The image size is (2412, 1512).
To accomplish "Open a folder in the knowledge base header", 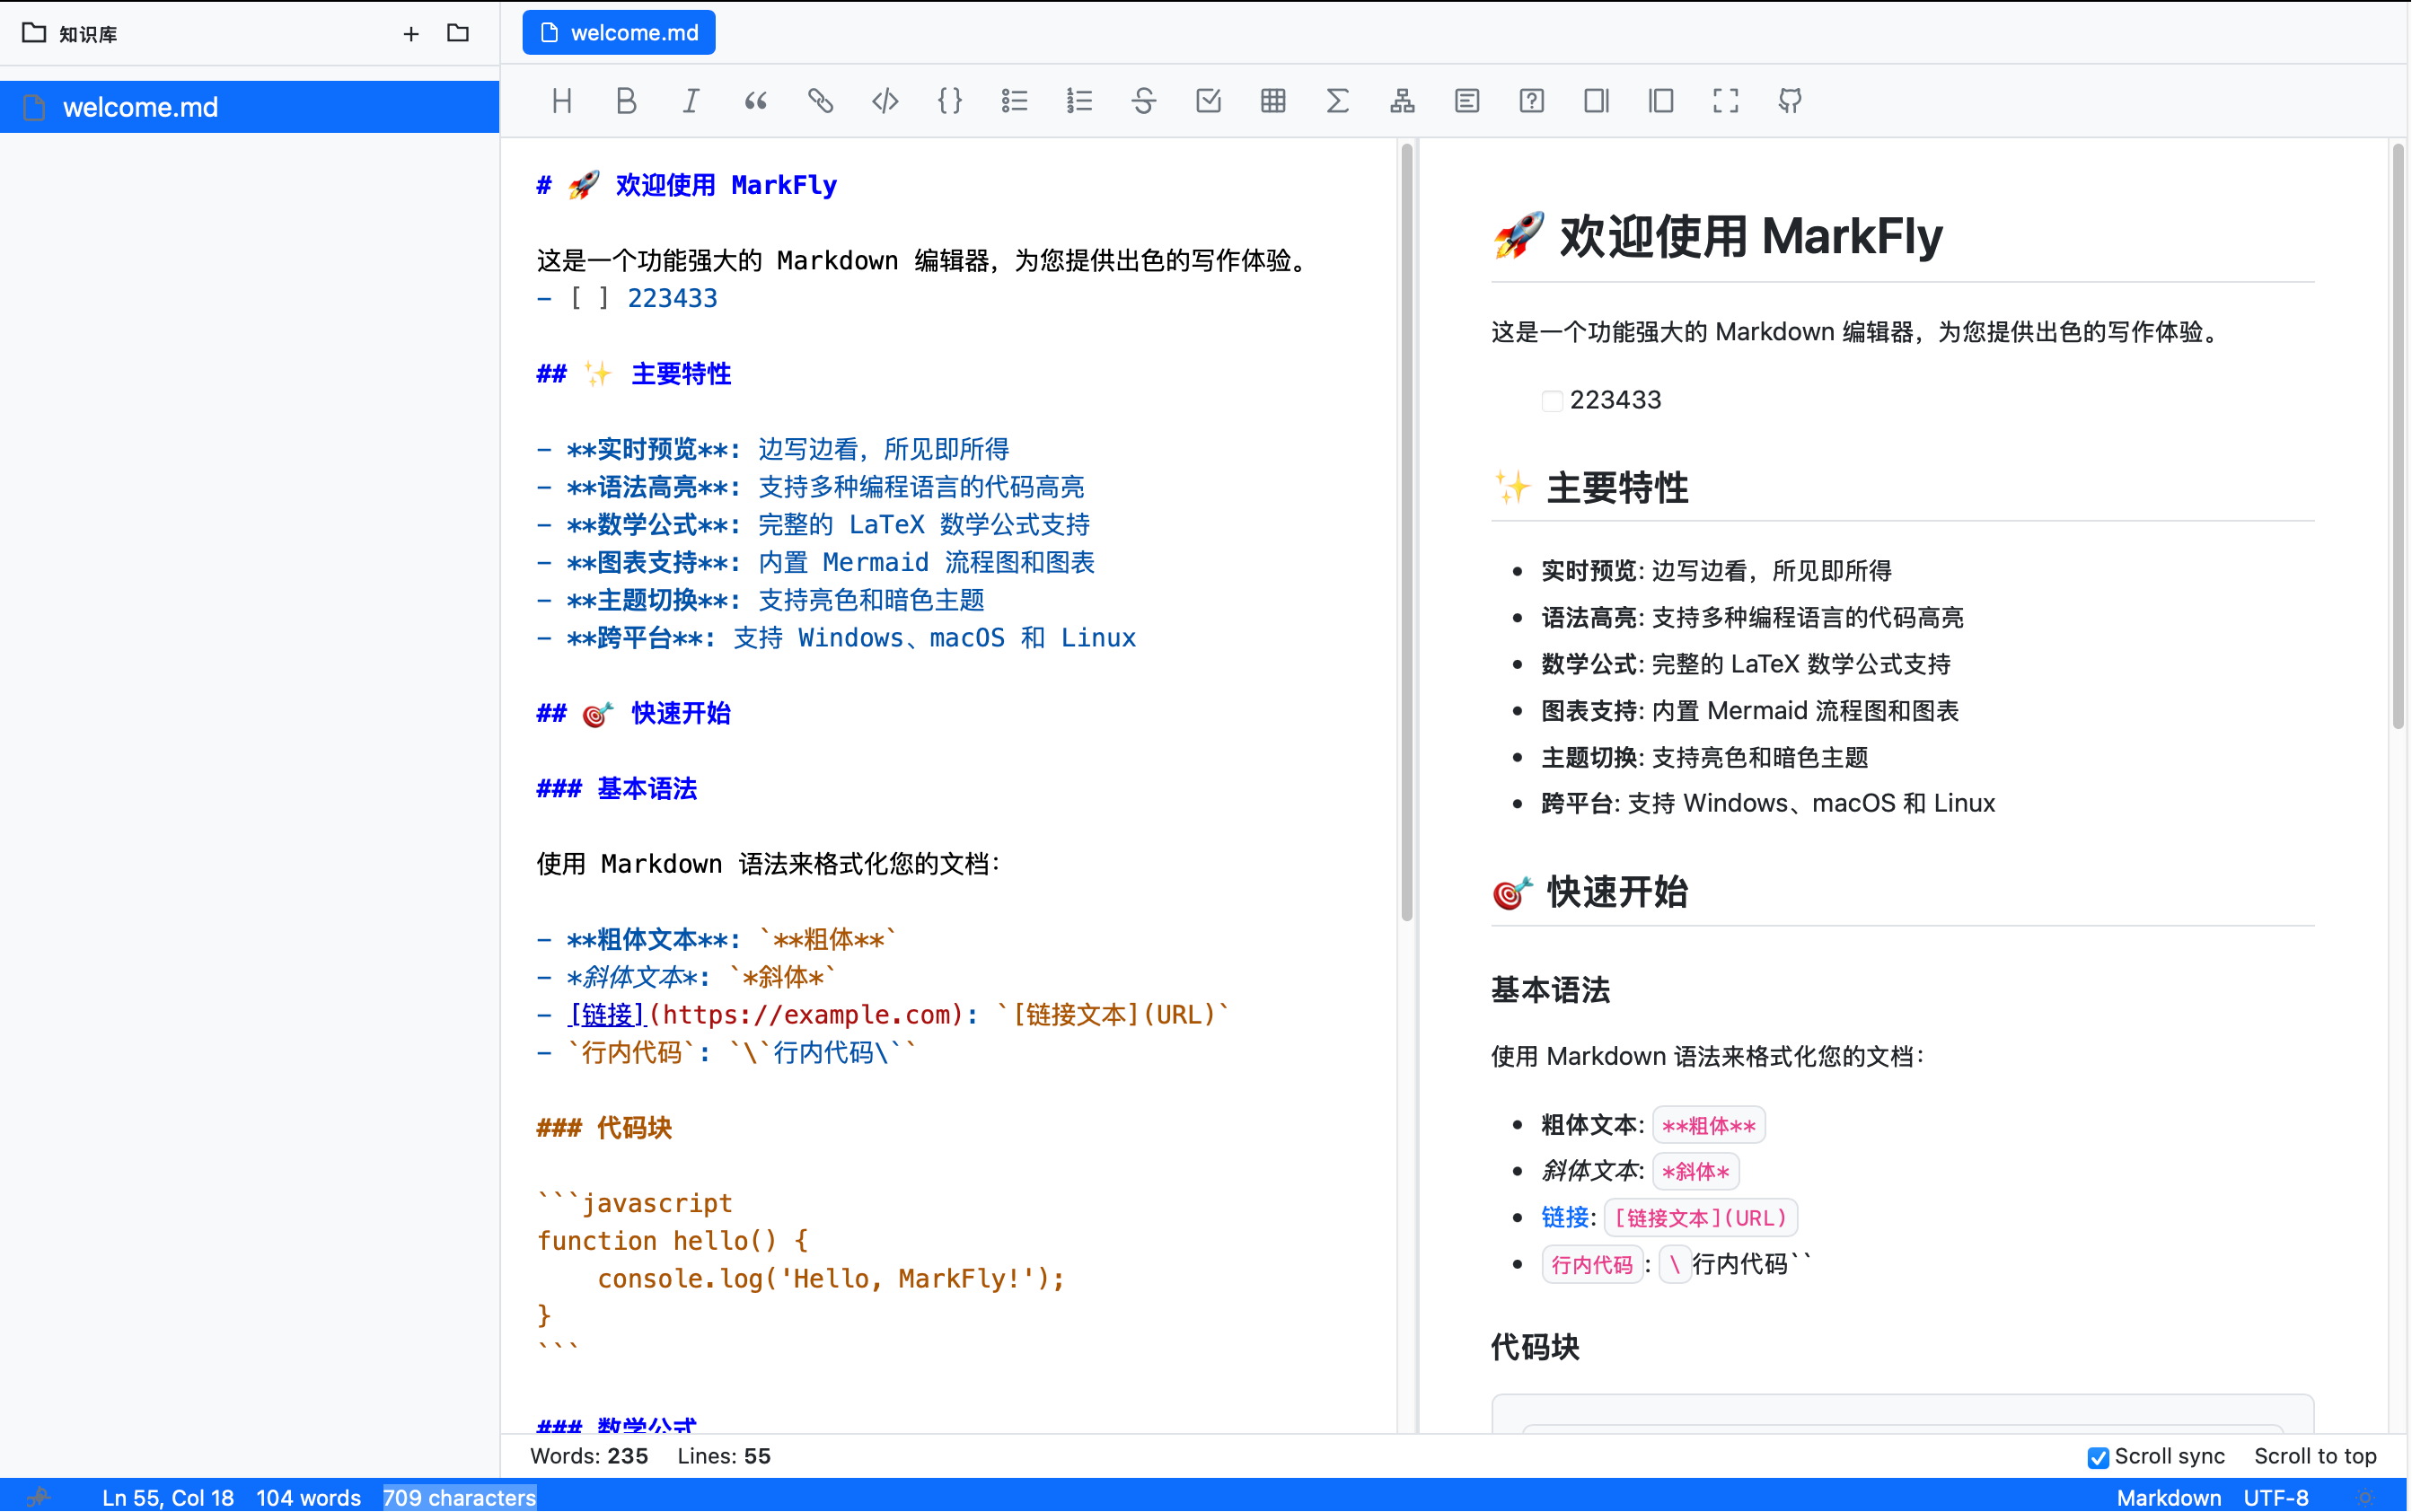I will [x=458, y=33].
